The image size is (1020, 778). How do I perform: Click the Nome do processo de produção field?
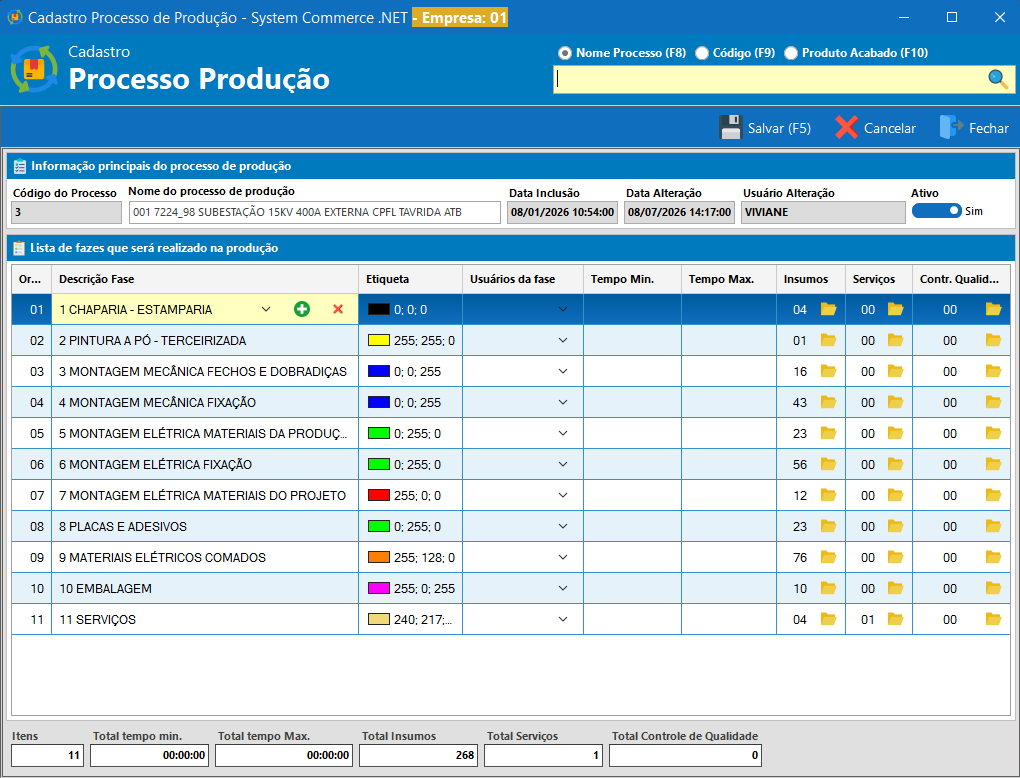tap(315, 212)
